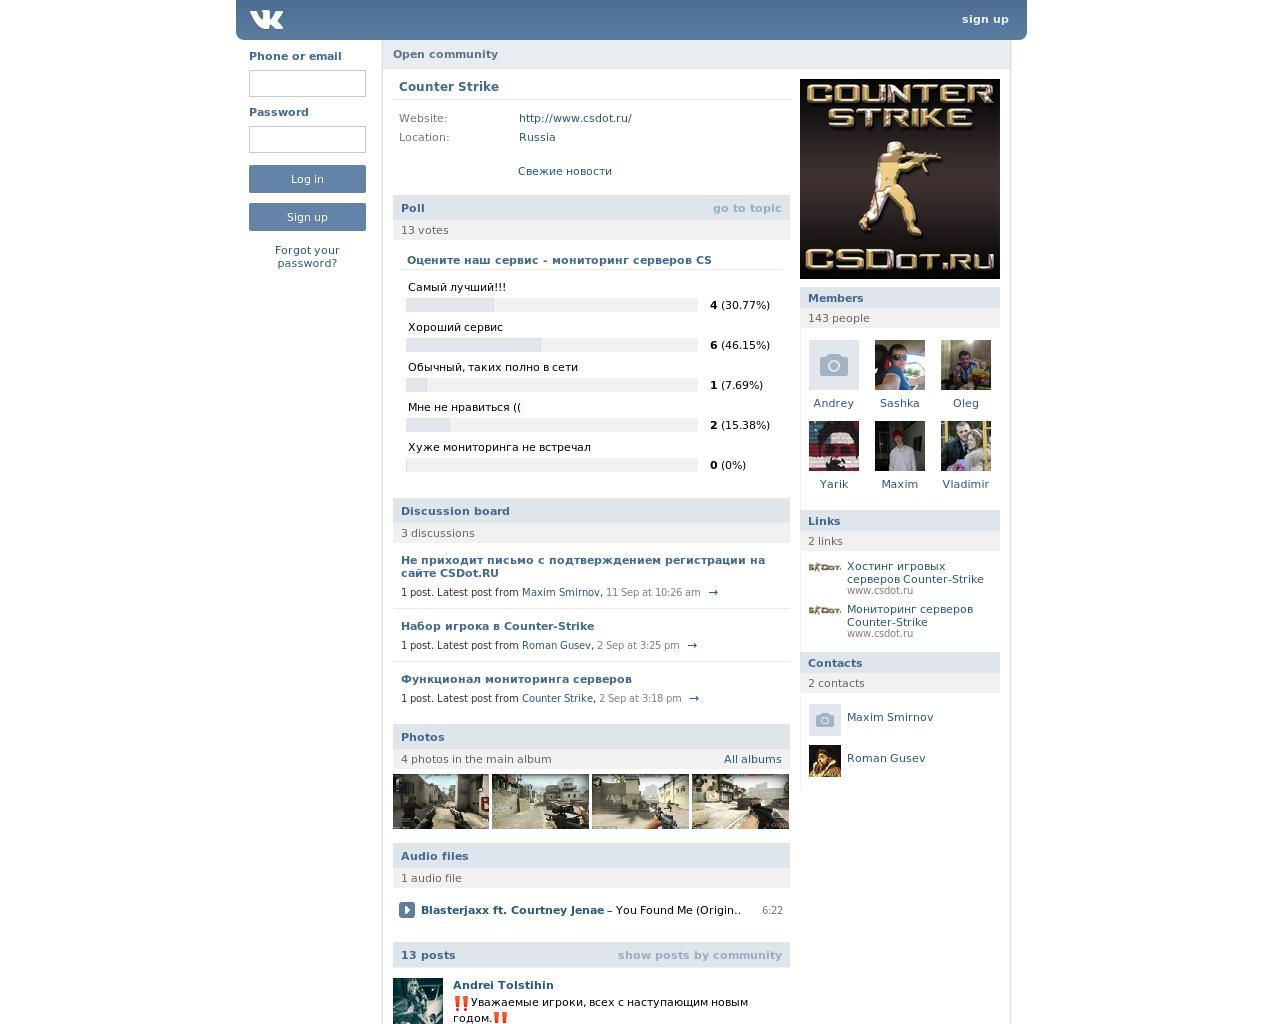This screenshot has width=1280, height=1024.
Task: Open Roman Gusev's contact avatar
Action: click(825, 761)
